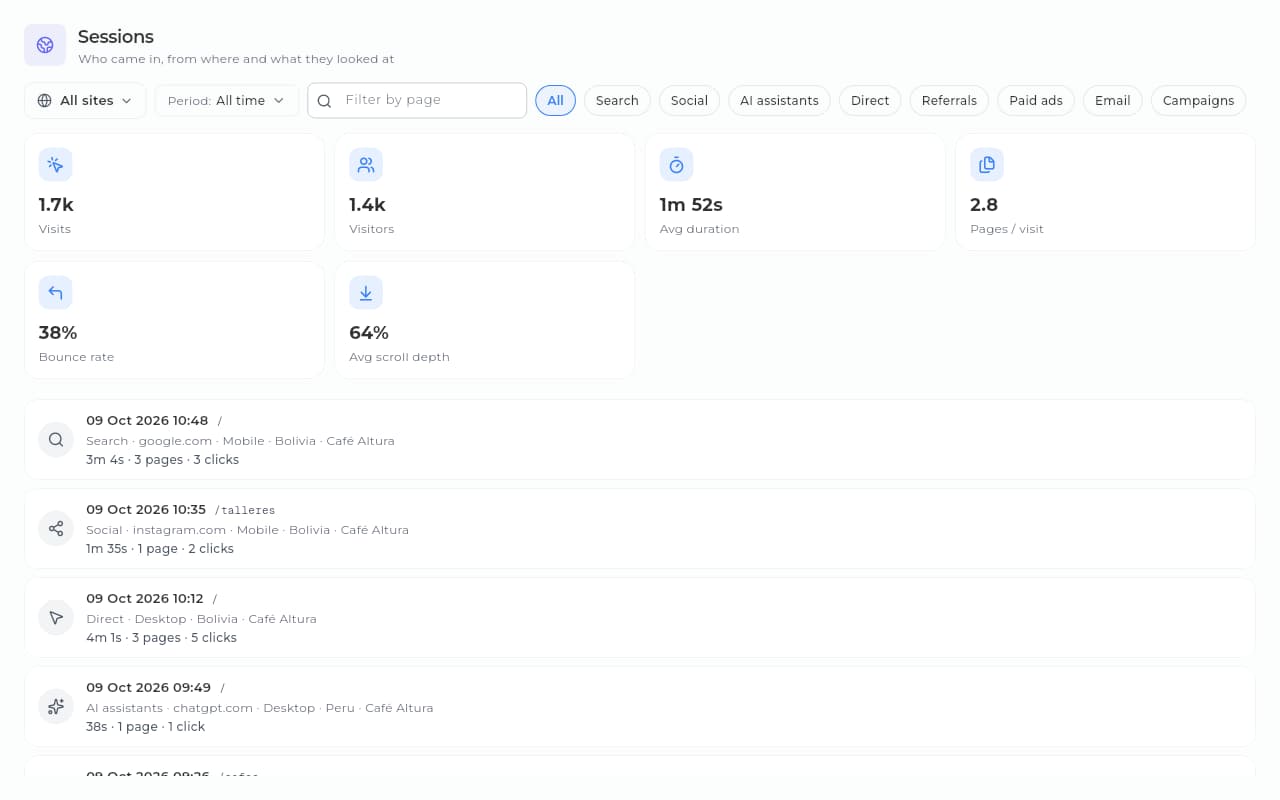Show only AI assistants sessions
The width and height of the screenshot is (1280, 800).
tap(779, 101)
